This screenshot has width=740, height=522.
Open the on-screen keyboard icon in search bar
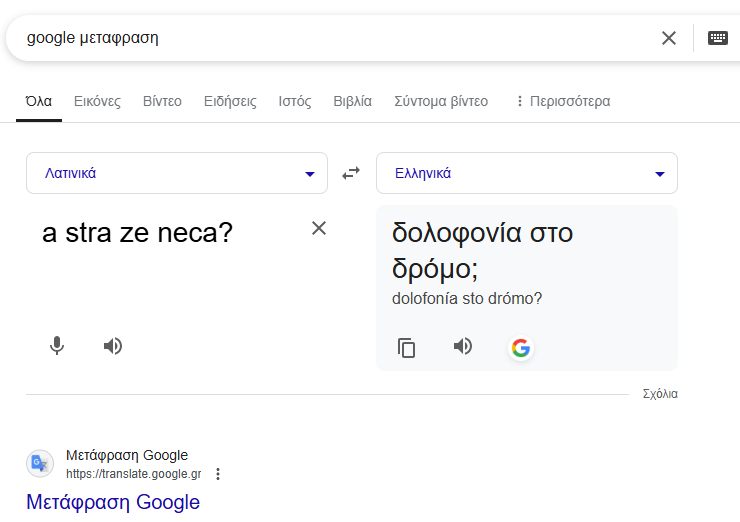(x=717, y=38)
